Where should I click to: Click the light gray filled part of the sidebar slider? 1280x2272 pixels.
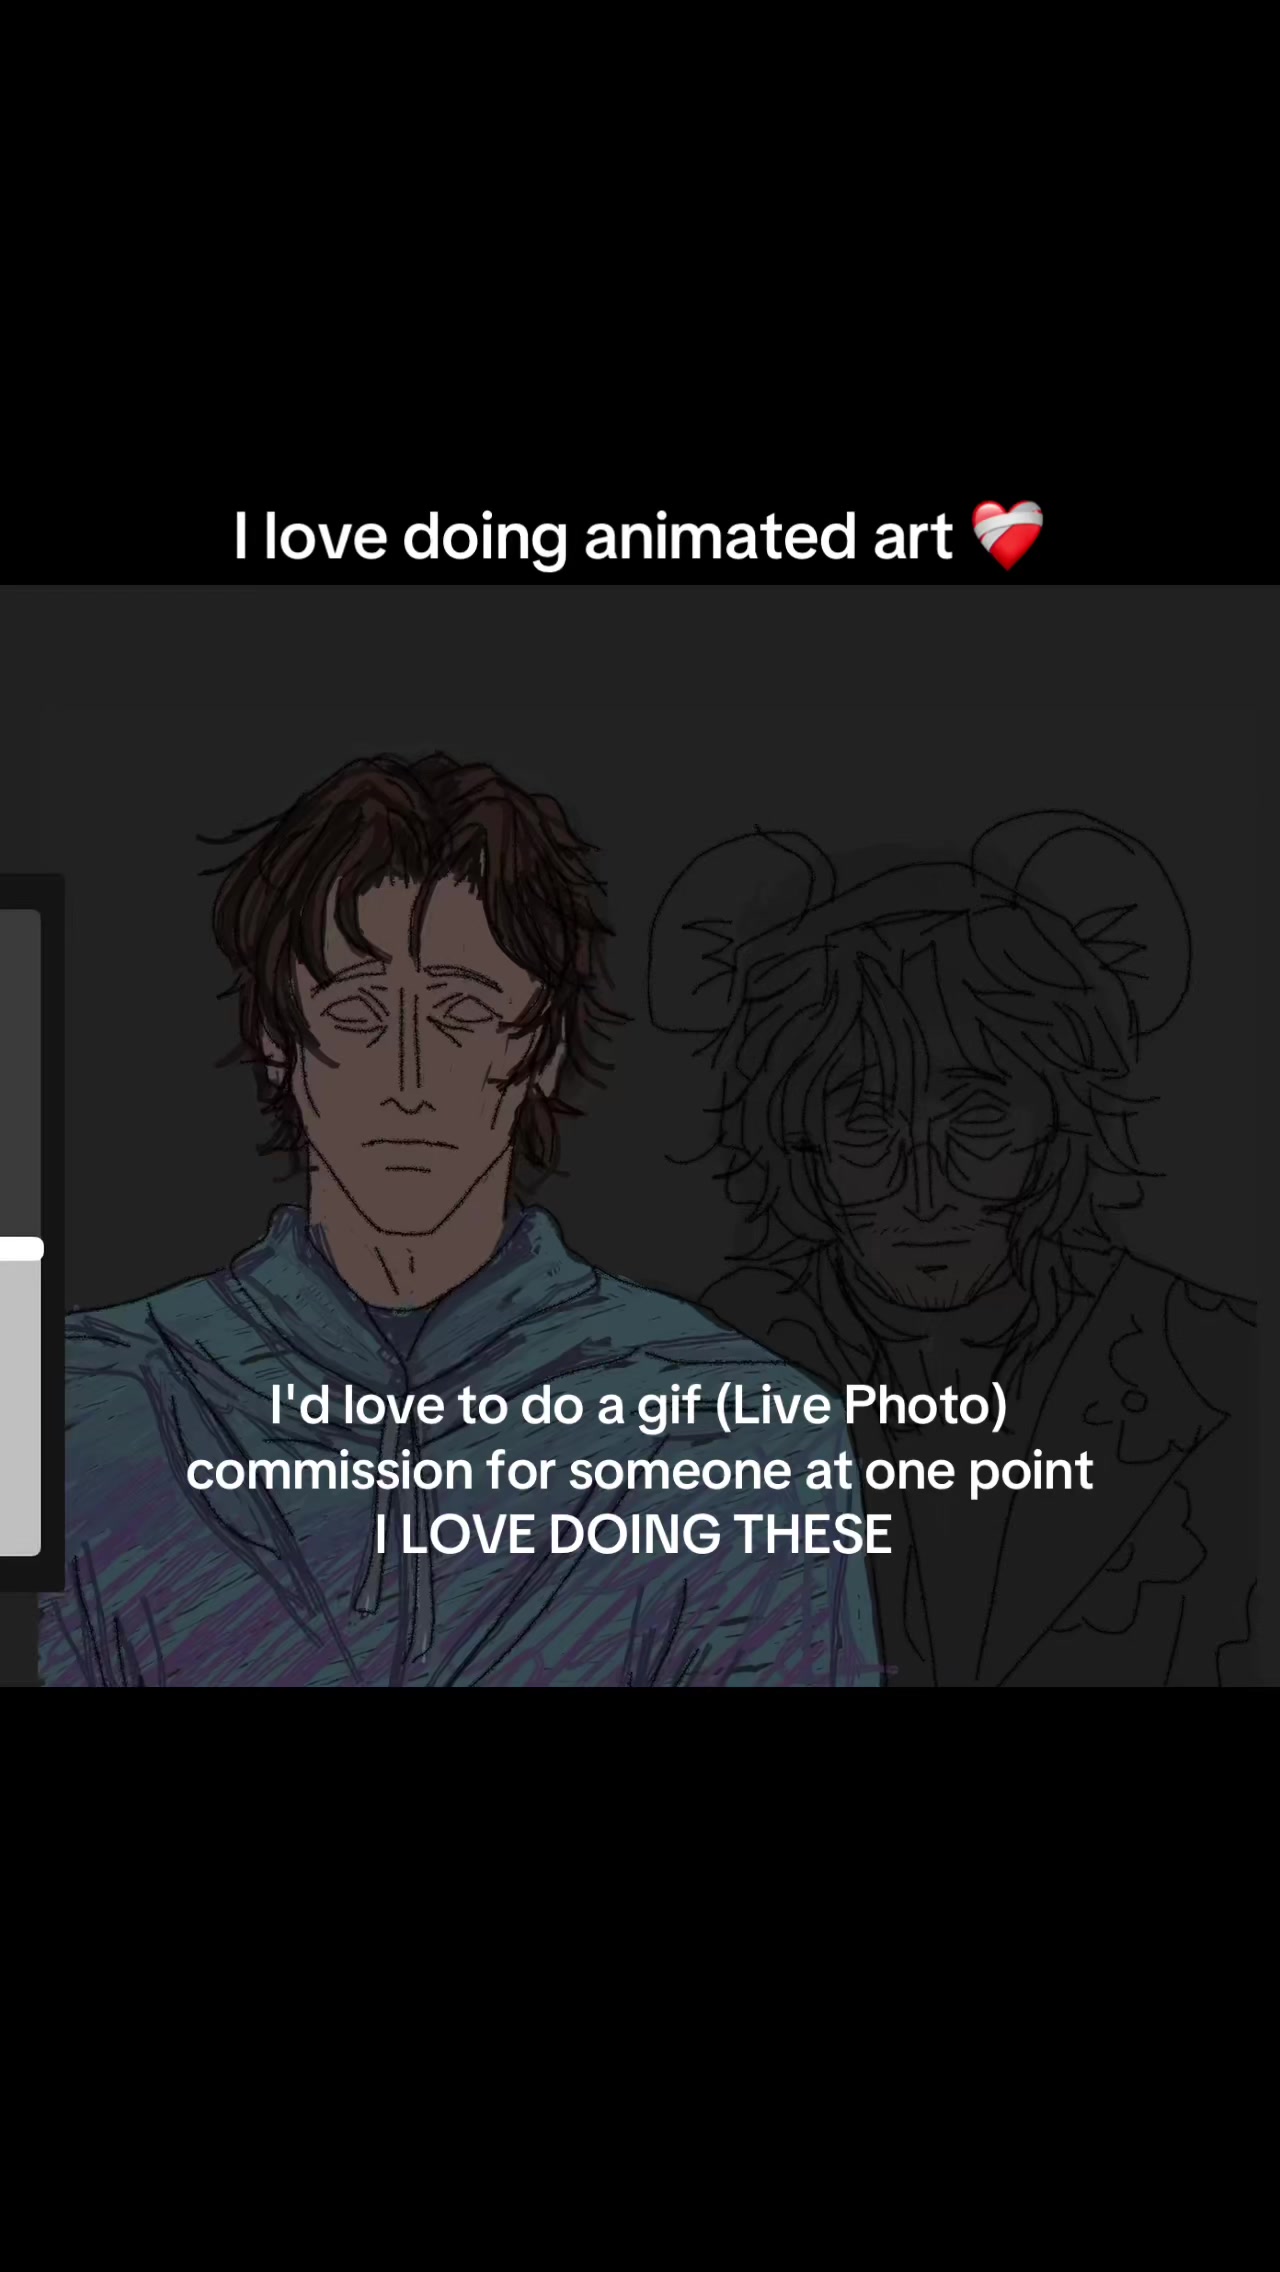[20, 1406]
